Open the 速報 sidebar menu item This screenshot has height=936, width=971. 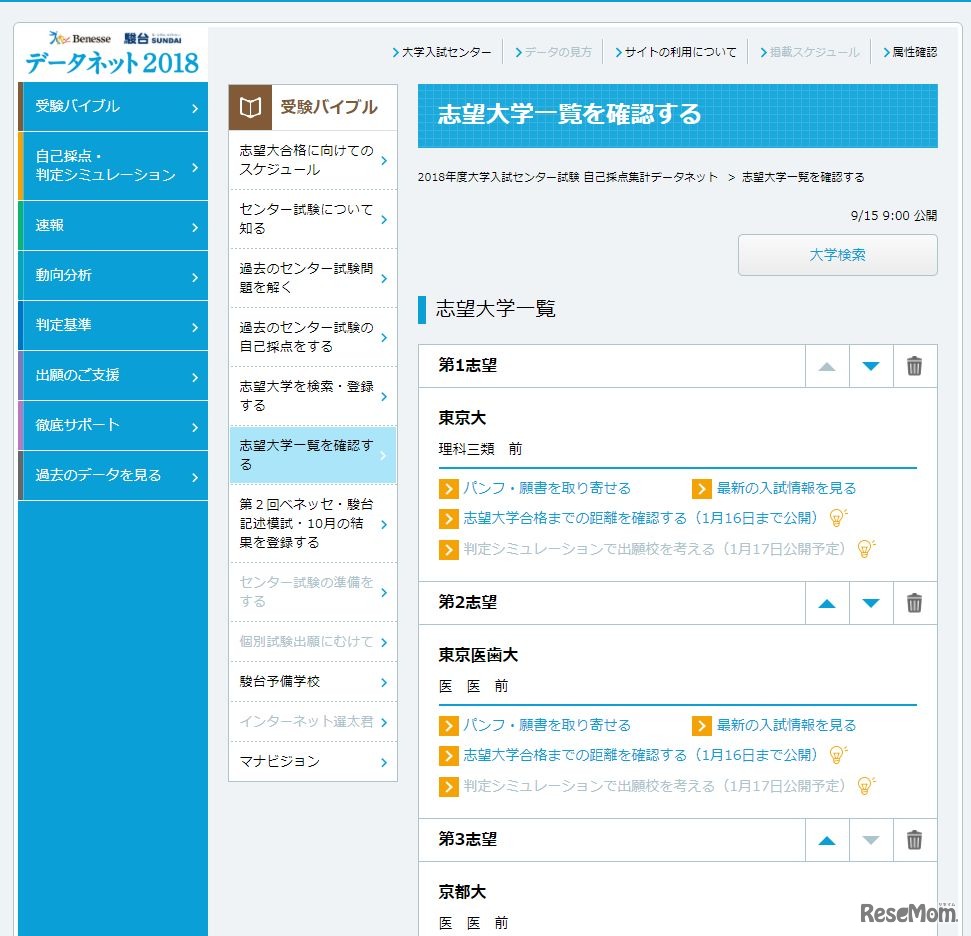pos(110,226)
